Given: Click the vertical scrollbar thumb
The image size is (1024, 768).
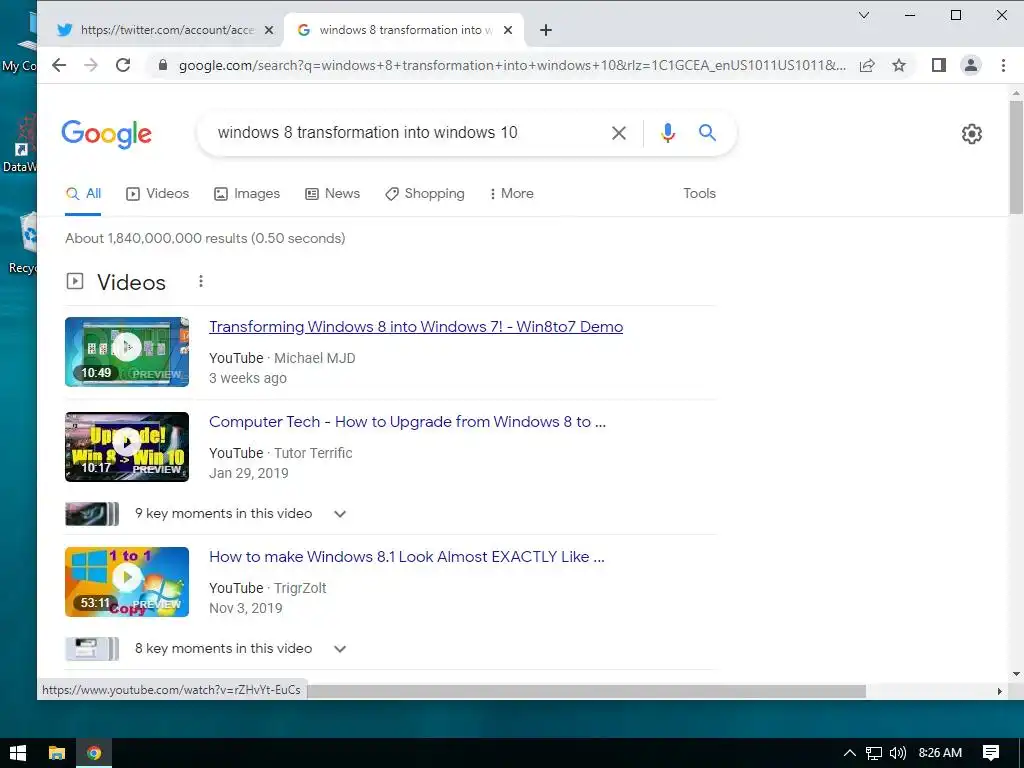Looking at the screenshot, I should tap(1016, 157).
